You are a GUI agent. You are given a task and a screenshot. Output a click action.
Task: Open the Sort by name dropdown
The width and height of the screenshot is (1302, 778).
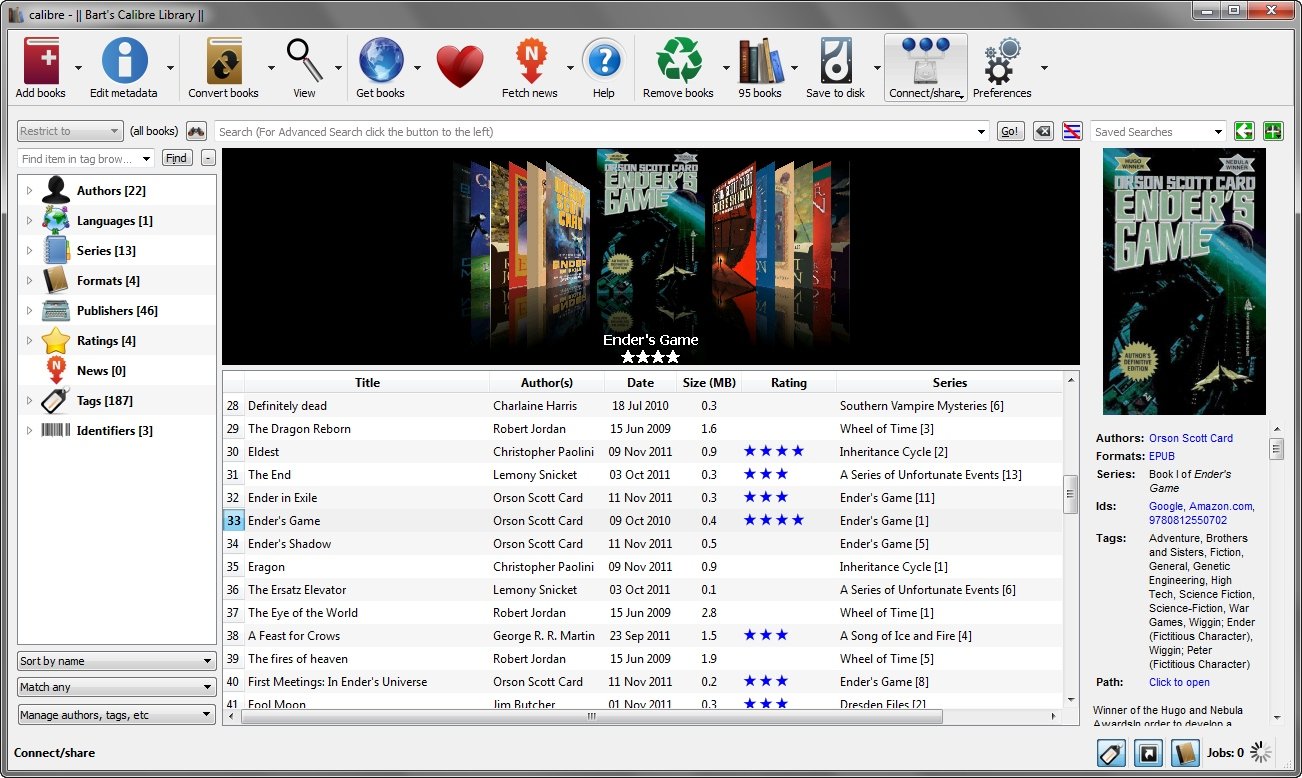coord(117,661)
